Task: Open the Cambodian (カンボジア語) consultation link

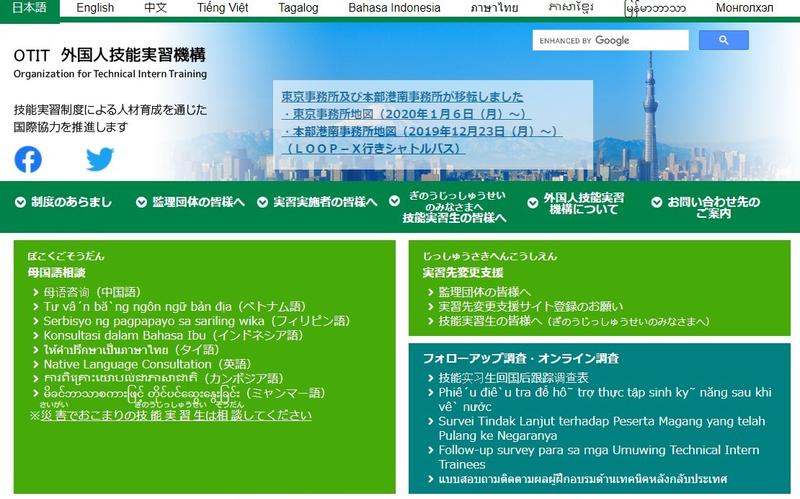Action: click(163, 379)
